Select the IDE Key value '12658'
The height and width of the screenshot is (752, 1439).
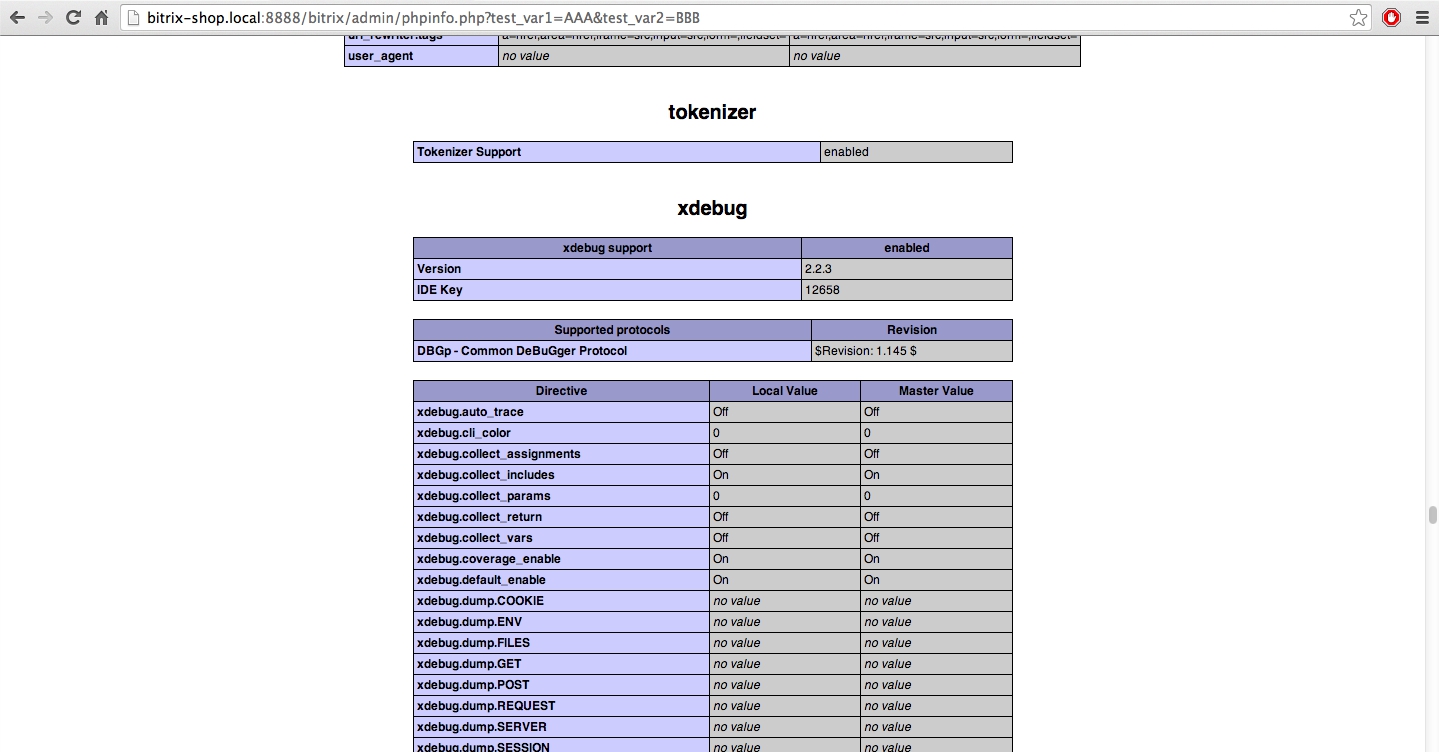coord(907,290)
